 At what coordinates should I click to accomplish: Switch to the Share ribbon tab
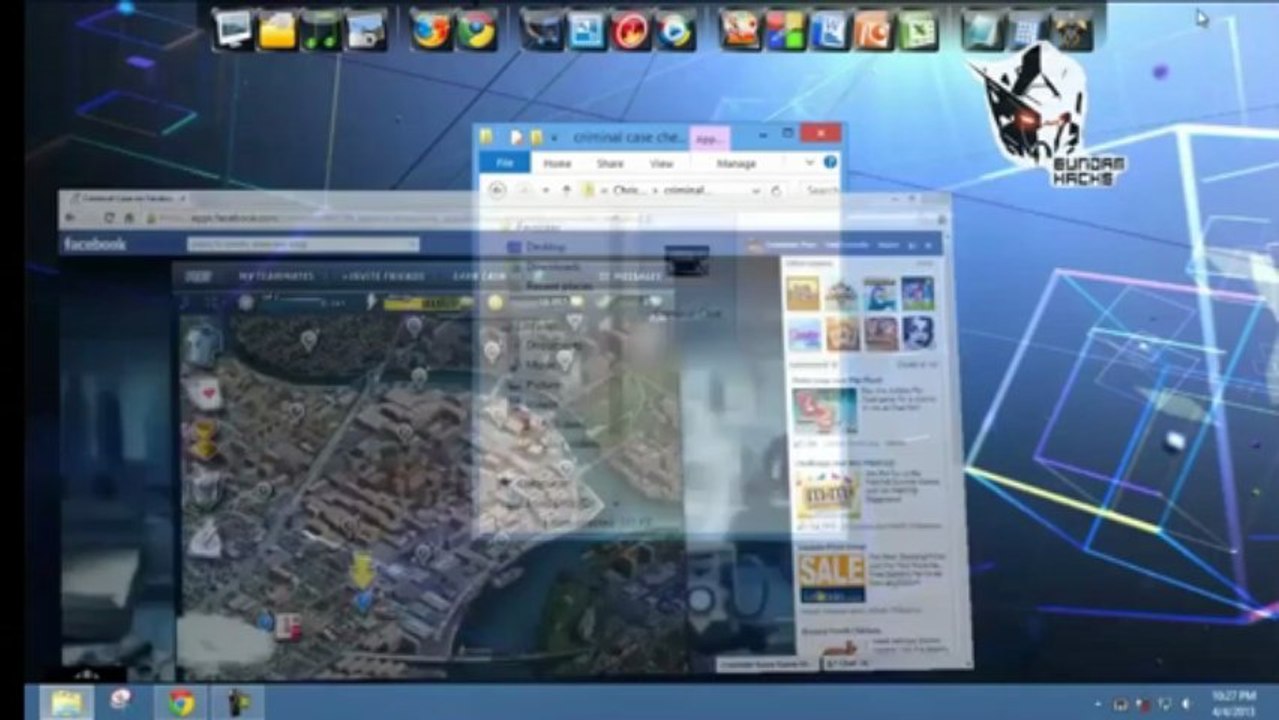click(x=610, y=163)
